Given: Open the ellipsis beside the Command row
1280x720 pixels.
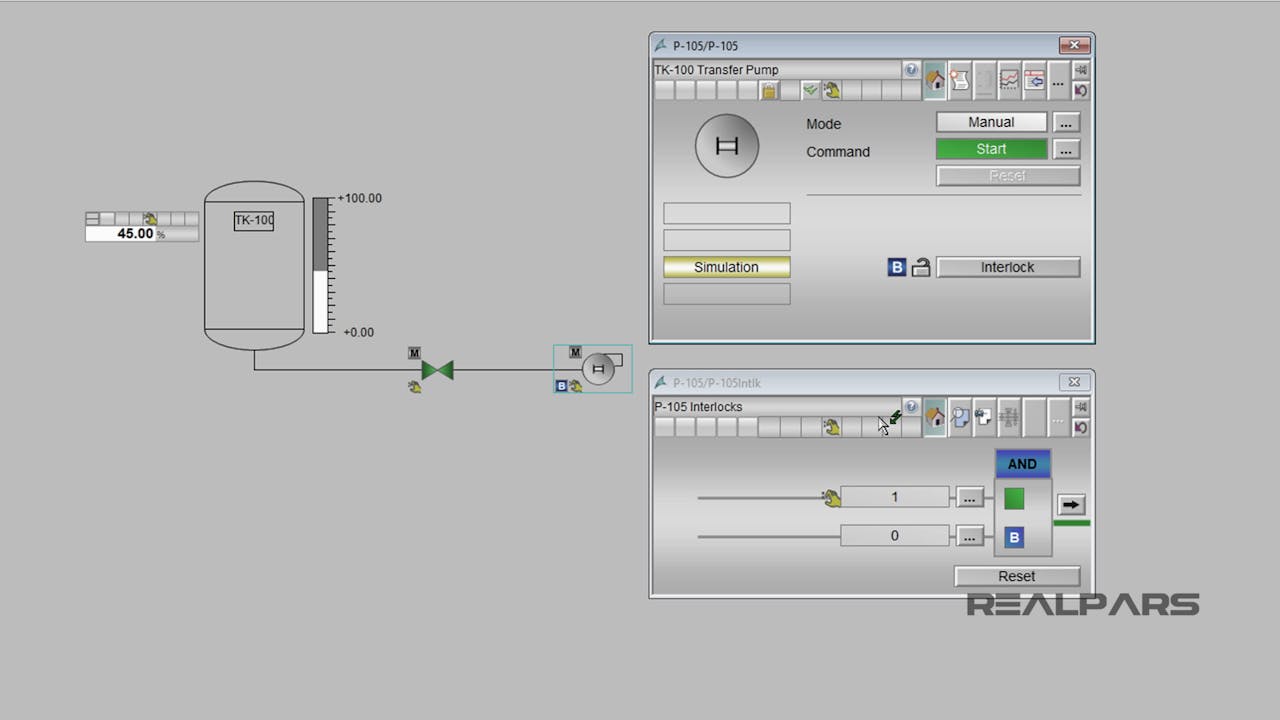Looking at the screenshot, I should [1065, 150].
